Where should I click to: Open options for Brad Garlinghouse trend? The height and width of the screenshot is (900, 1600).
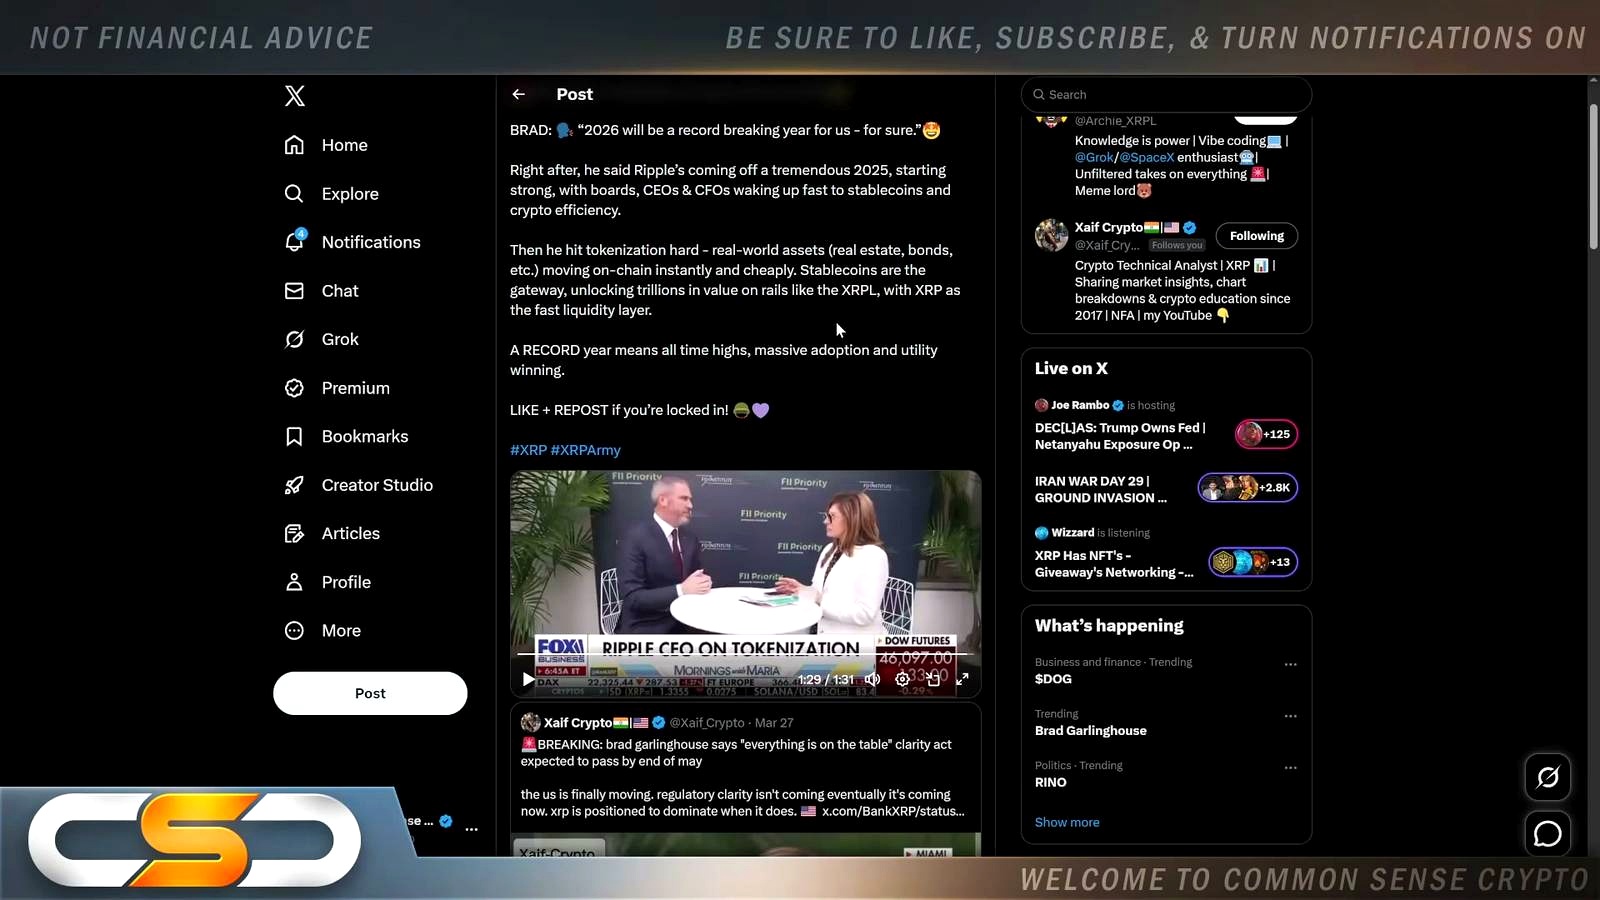(x=1290, y=716)
